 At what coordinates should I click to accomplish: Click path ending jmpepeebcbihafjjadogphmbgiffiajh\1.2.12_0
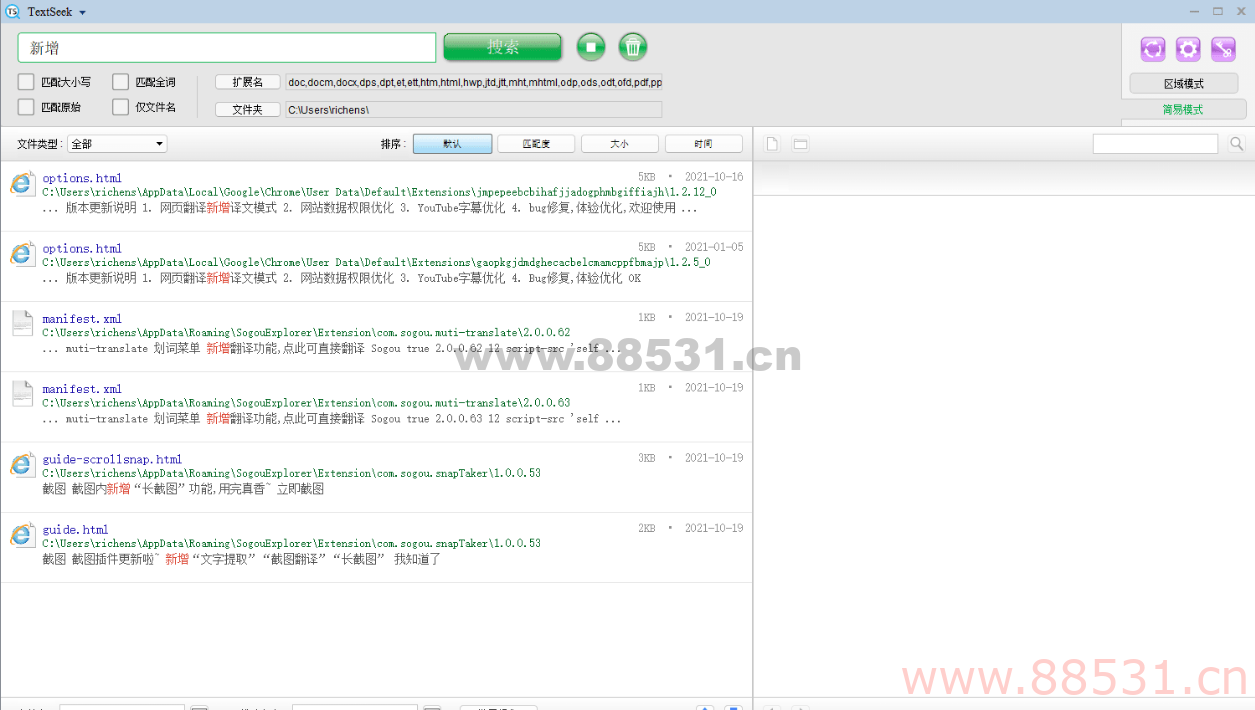379,192
